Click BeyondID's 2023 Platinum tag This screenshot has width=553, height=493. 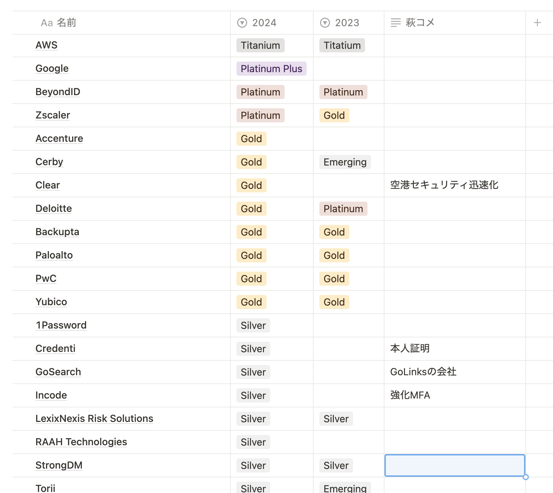pos(343,92)
